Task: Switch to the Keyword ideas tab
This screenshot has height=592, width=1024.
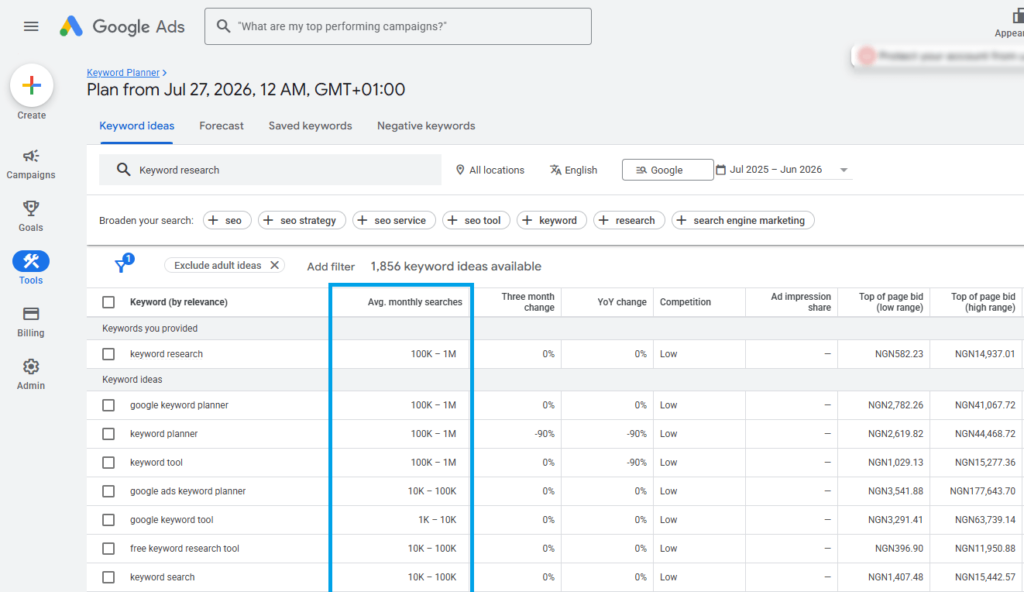Action: point(136,126)
